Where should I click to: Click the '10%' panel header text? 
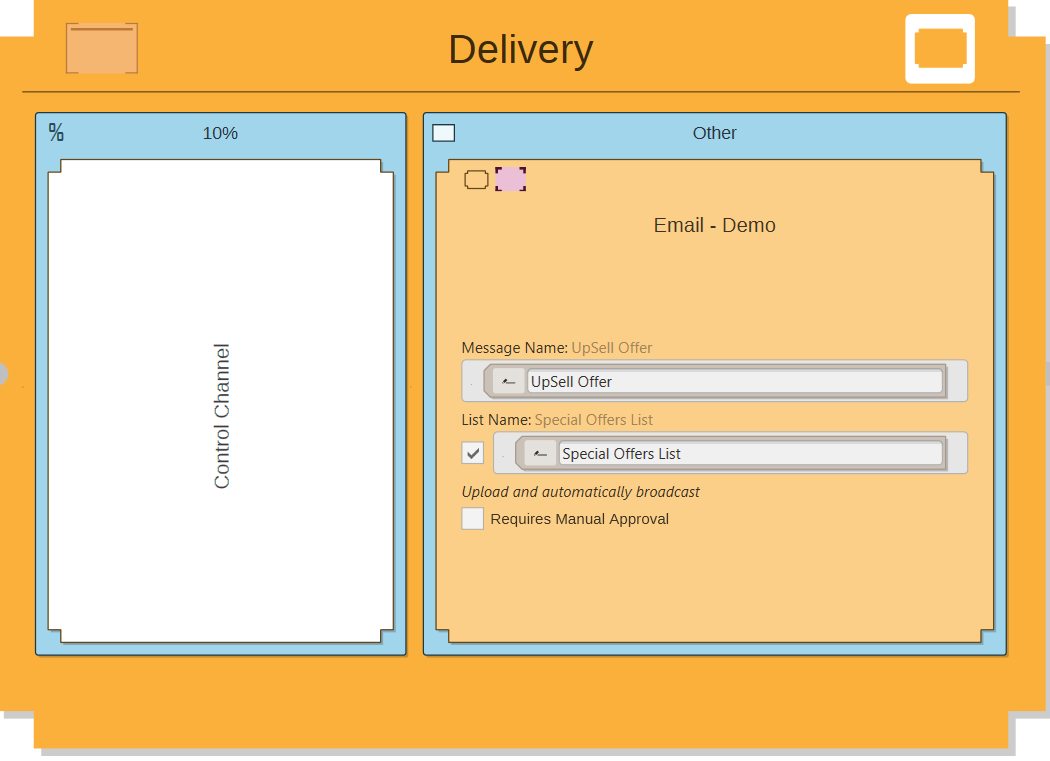coord(220,133)
